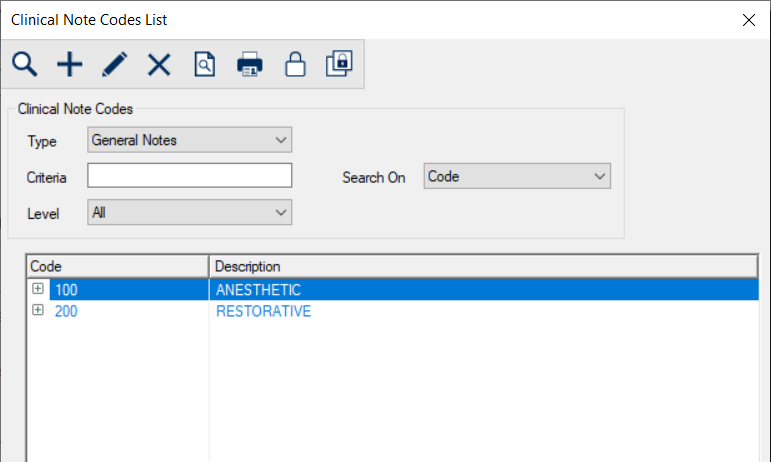Select the 200 code row
Viewport: 771px width, 462px height.
66,312
